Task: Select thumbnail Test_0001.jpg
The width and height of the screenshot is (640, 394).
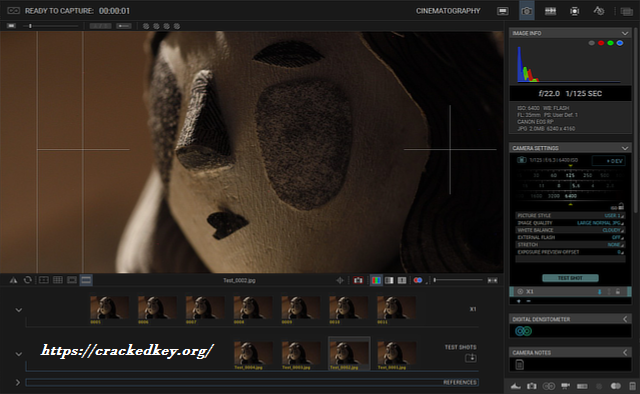Action: coord(397,353)
